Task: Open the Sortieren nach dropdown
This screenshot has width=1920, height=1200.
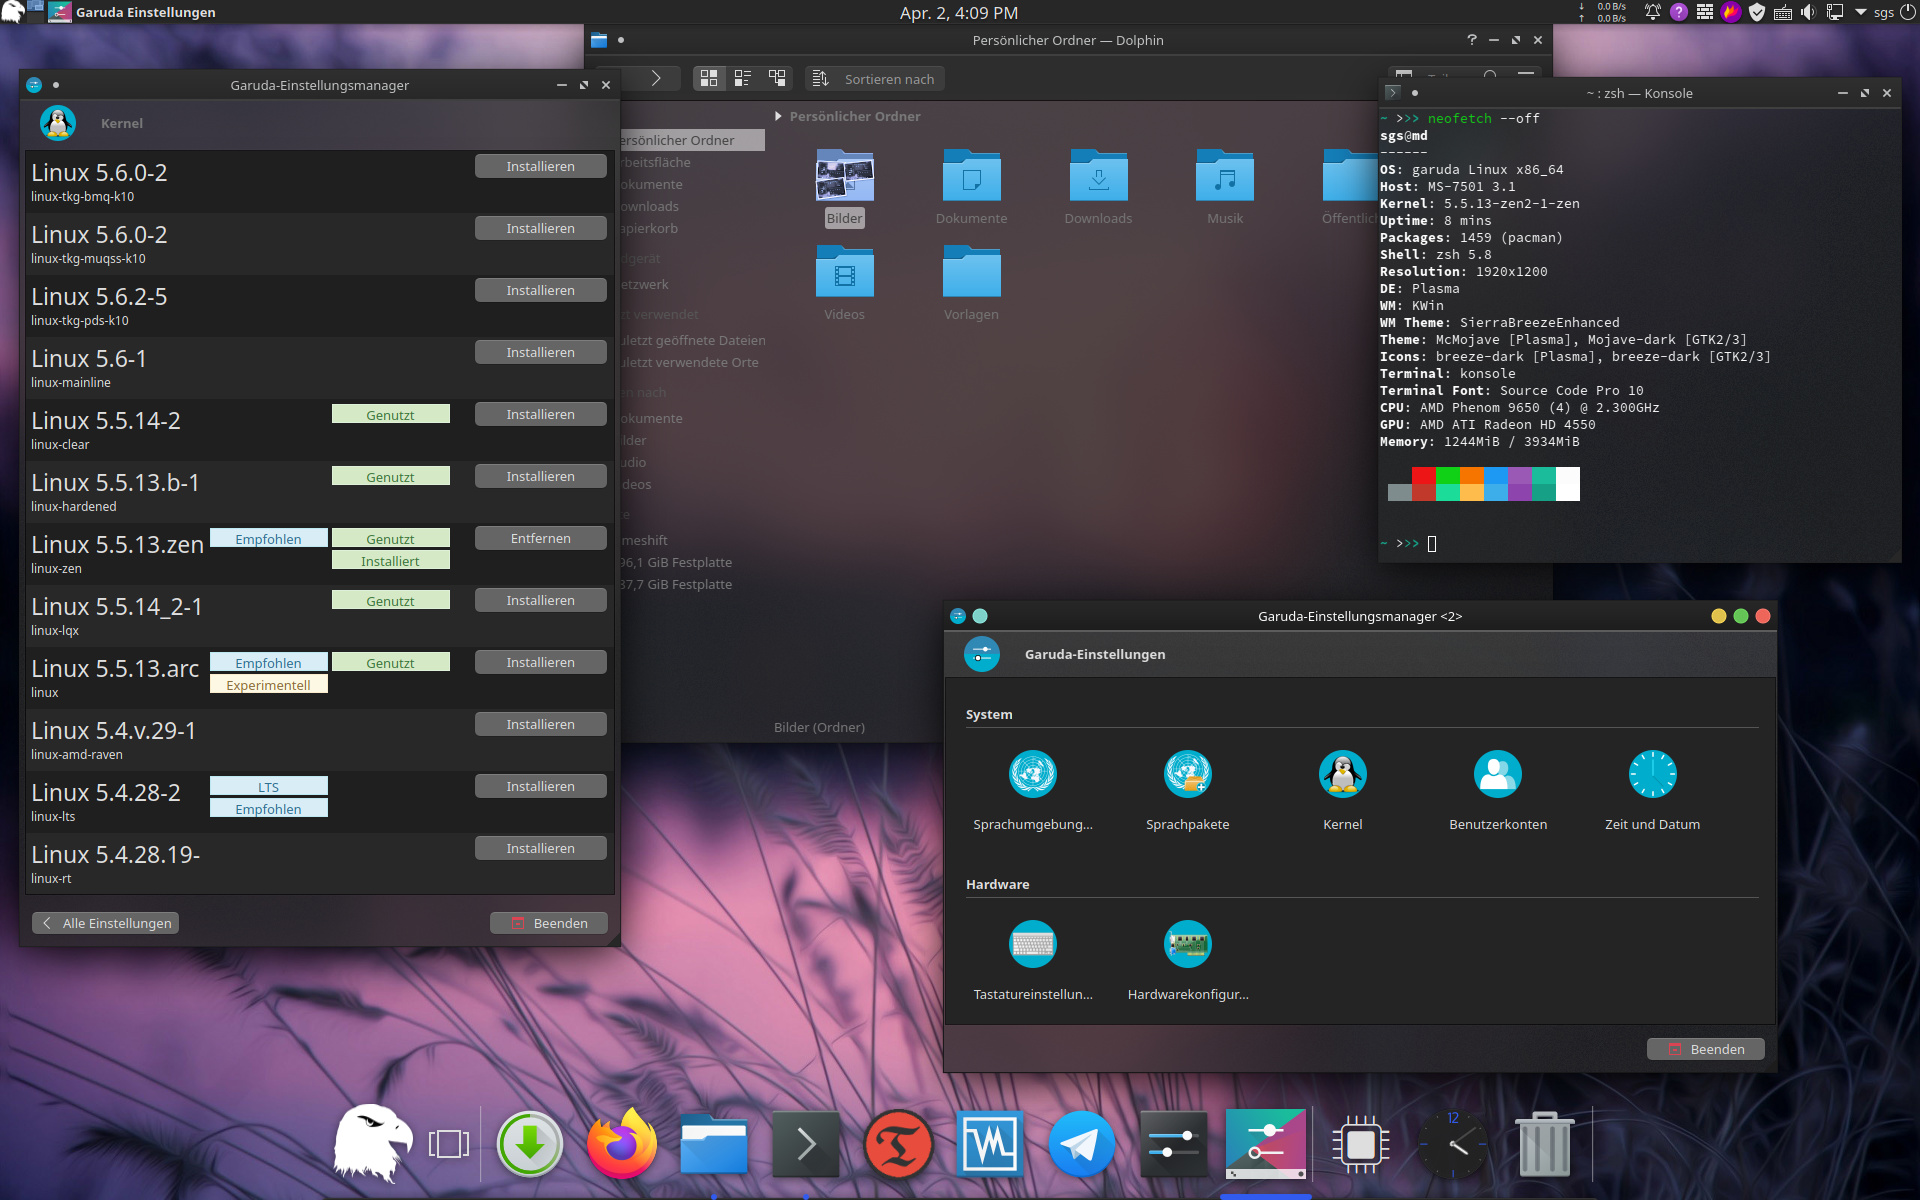Action: pos(875,79)
